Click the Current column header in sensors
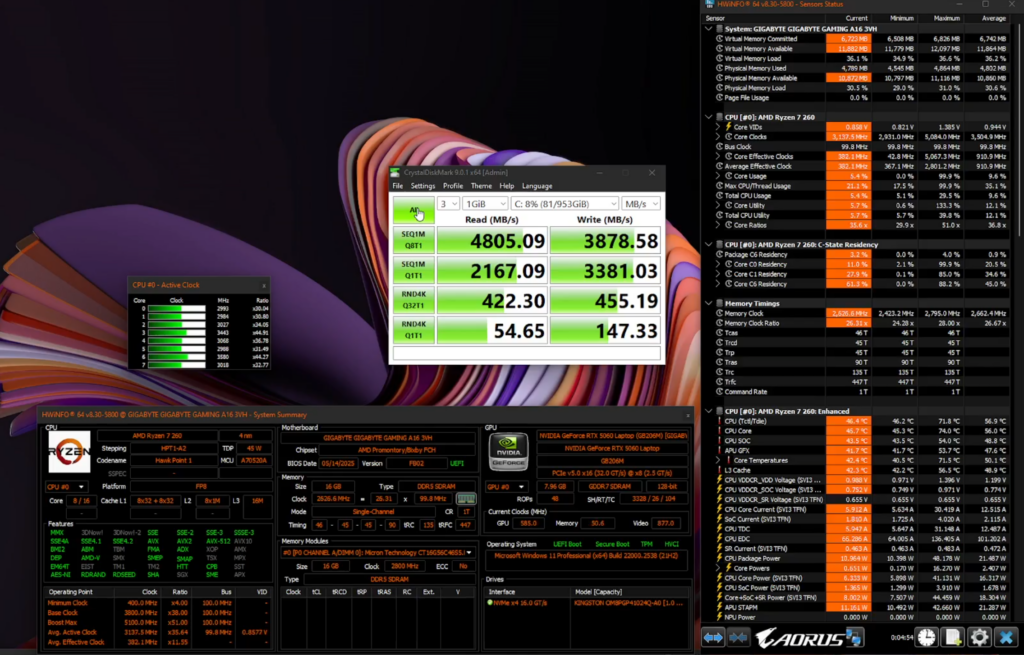1024x655 pixels. (x=856, y=18)
